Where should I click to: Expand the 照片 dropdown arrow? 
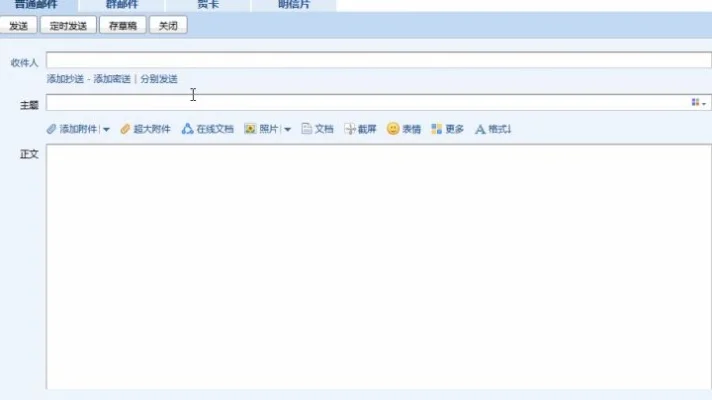click(x=288, y=130)
